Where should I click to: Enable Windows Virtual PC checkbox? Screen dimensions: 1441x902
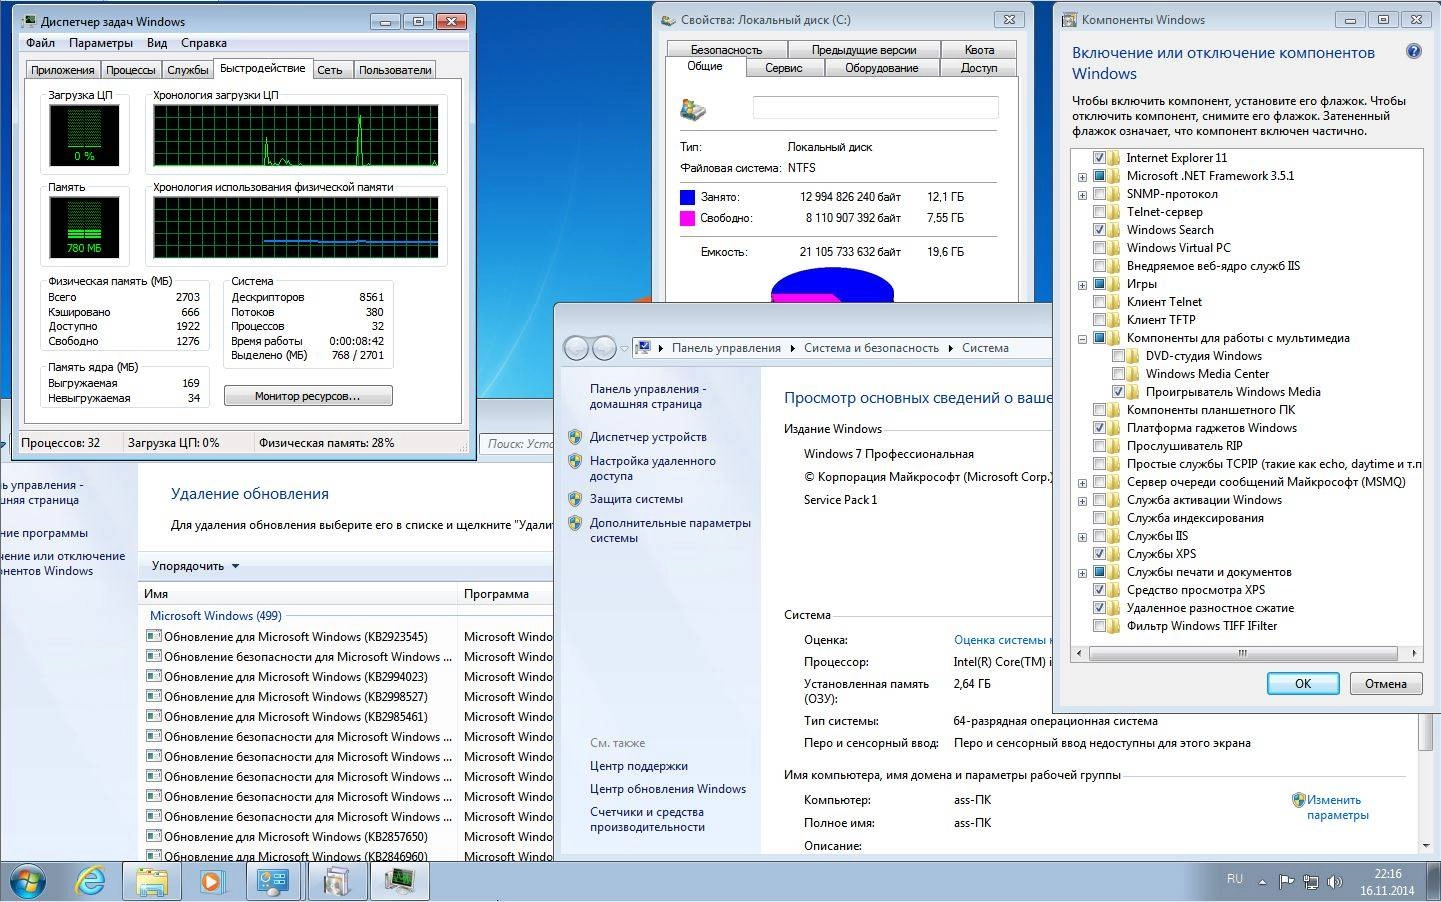tap(1099, 248)
